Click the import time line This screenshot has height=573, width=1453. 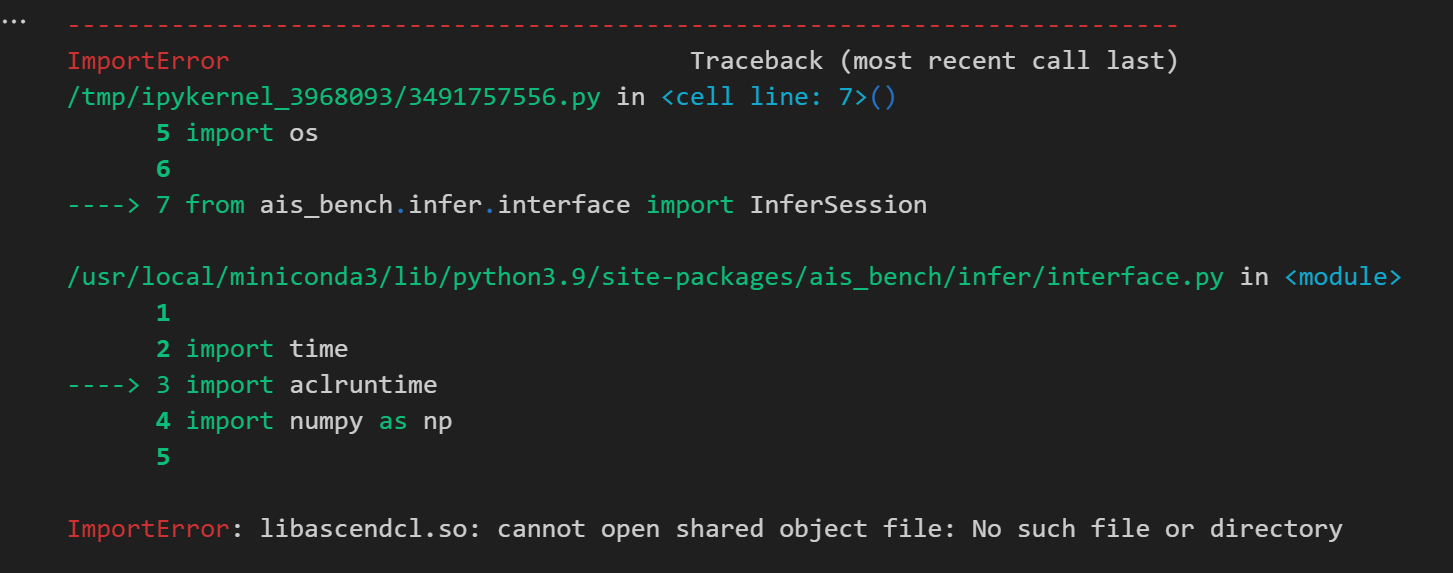[266, 349]
